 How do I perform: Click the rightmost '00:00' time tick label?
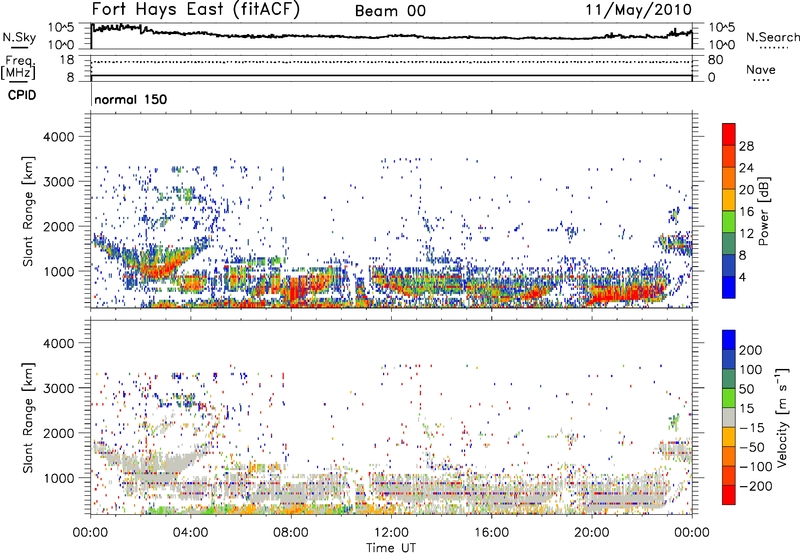pyautogui.click(x=692, y=533)
